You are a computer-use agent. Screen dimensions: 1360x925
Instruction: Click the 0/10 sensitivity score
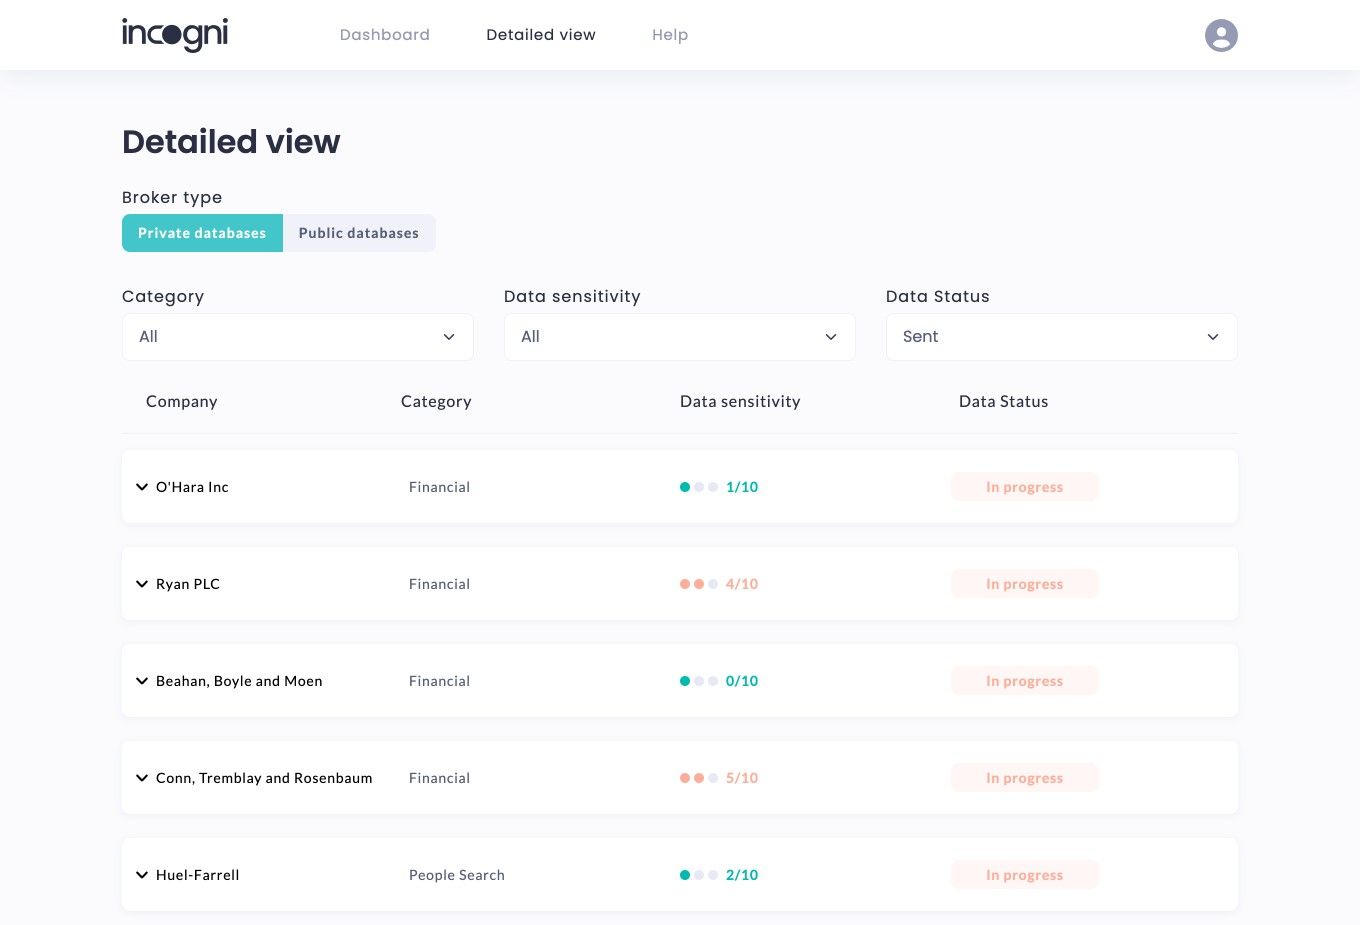point(742,681)
